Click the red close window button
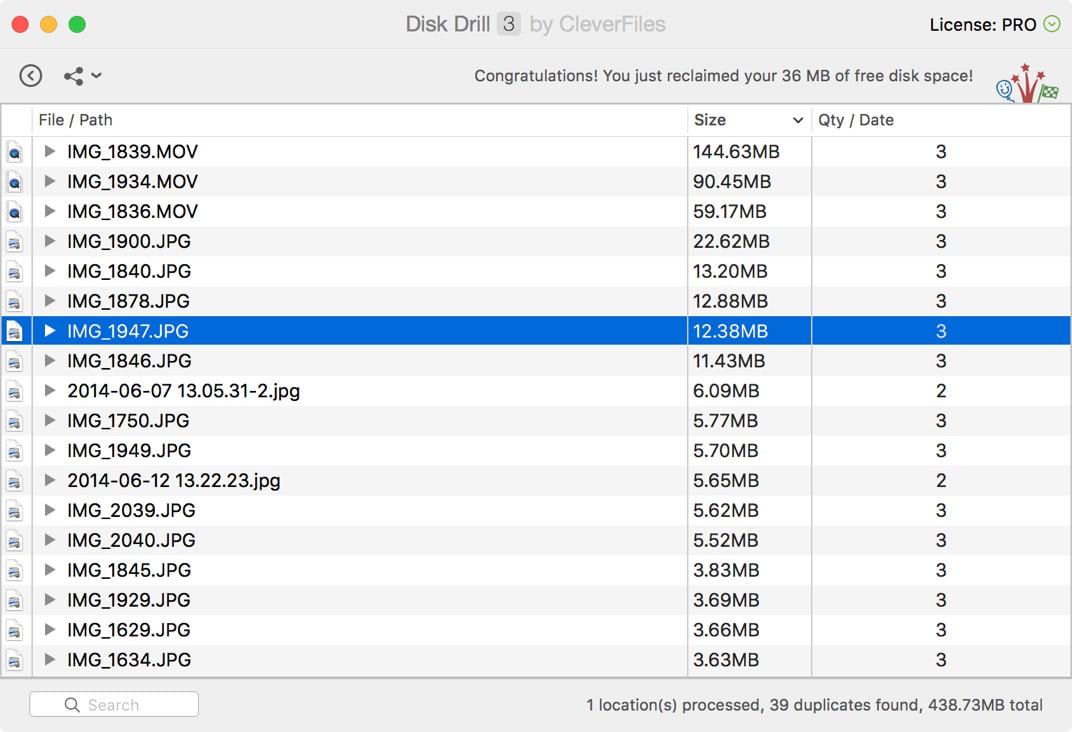Viewport: 1072px width, 732px height. pos(21,25)
